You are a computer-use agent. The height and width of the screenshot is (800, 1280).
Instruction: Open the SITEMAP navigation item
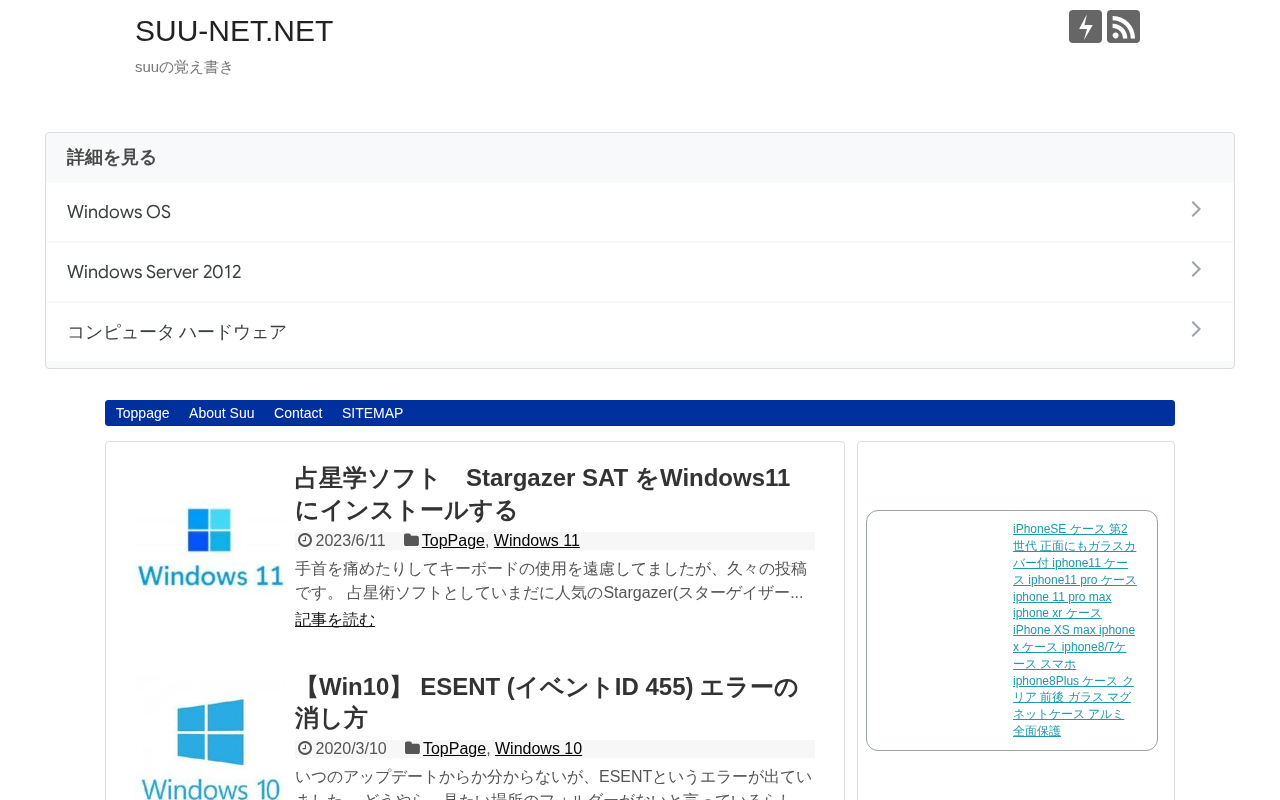pyautogui.click(x=373, y=413)
